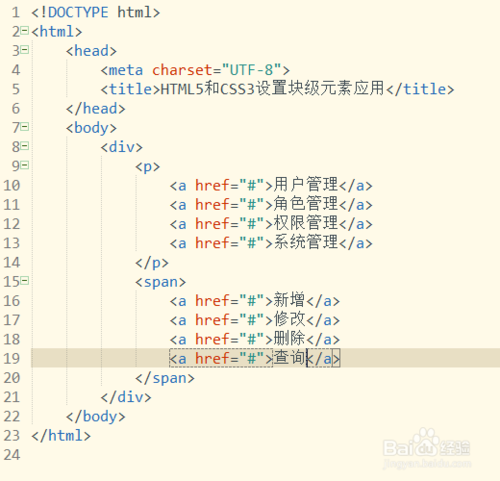Click the link text 新增

click(289, 300)
